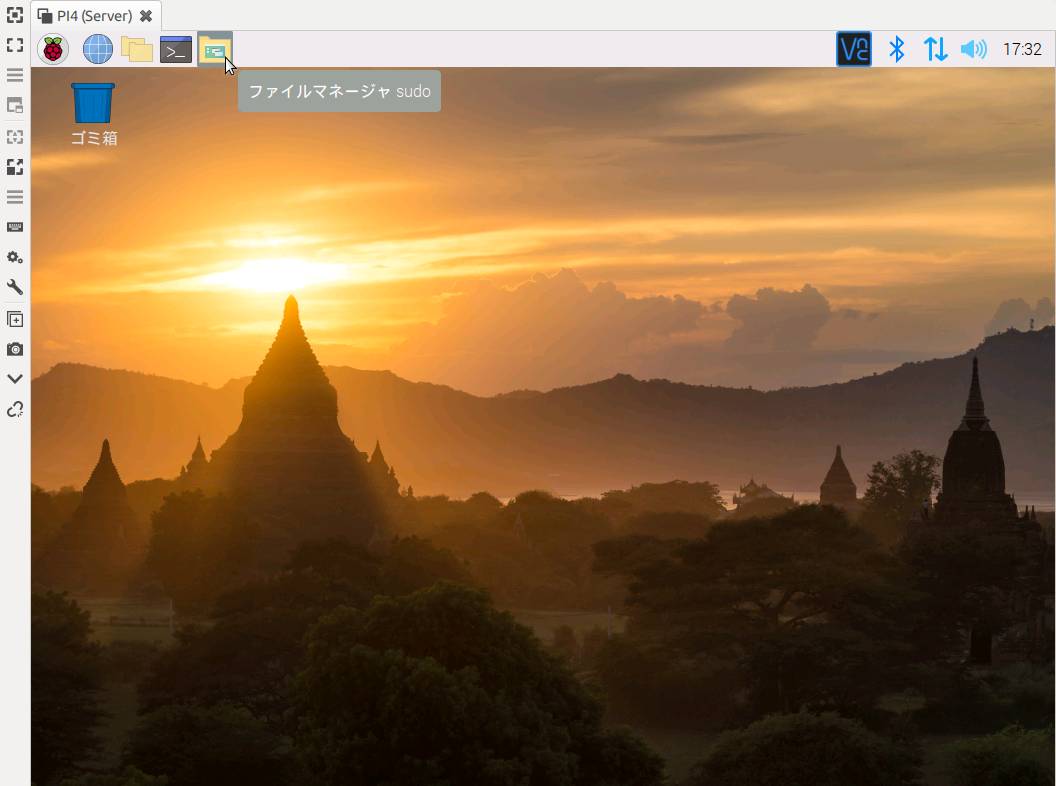Toggle grab all keyboard events
Screen dimensions: 1056x786
[15, 227]
